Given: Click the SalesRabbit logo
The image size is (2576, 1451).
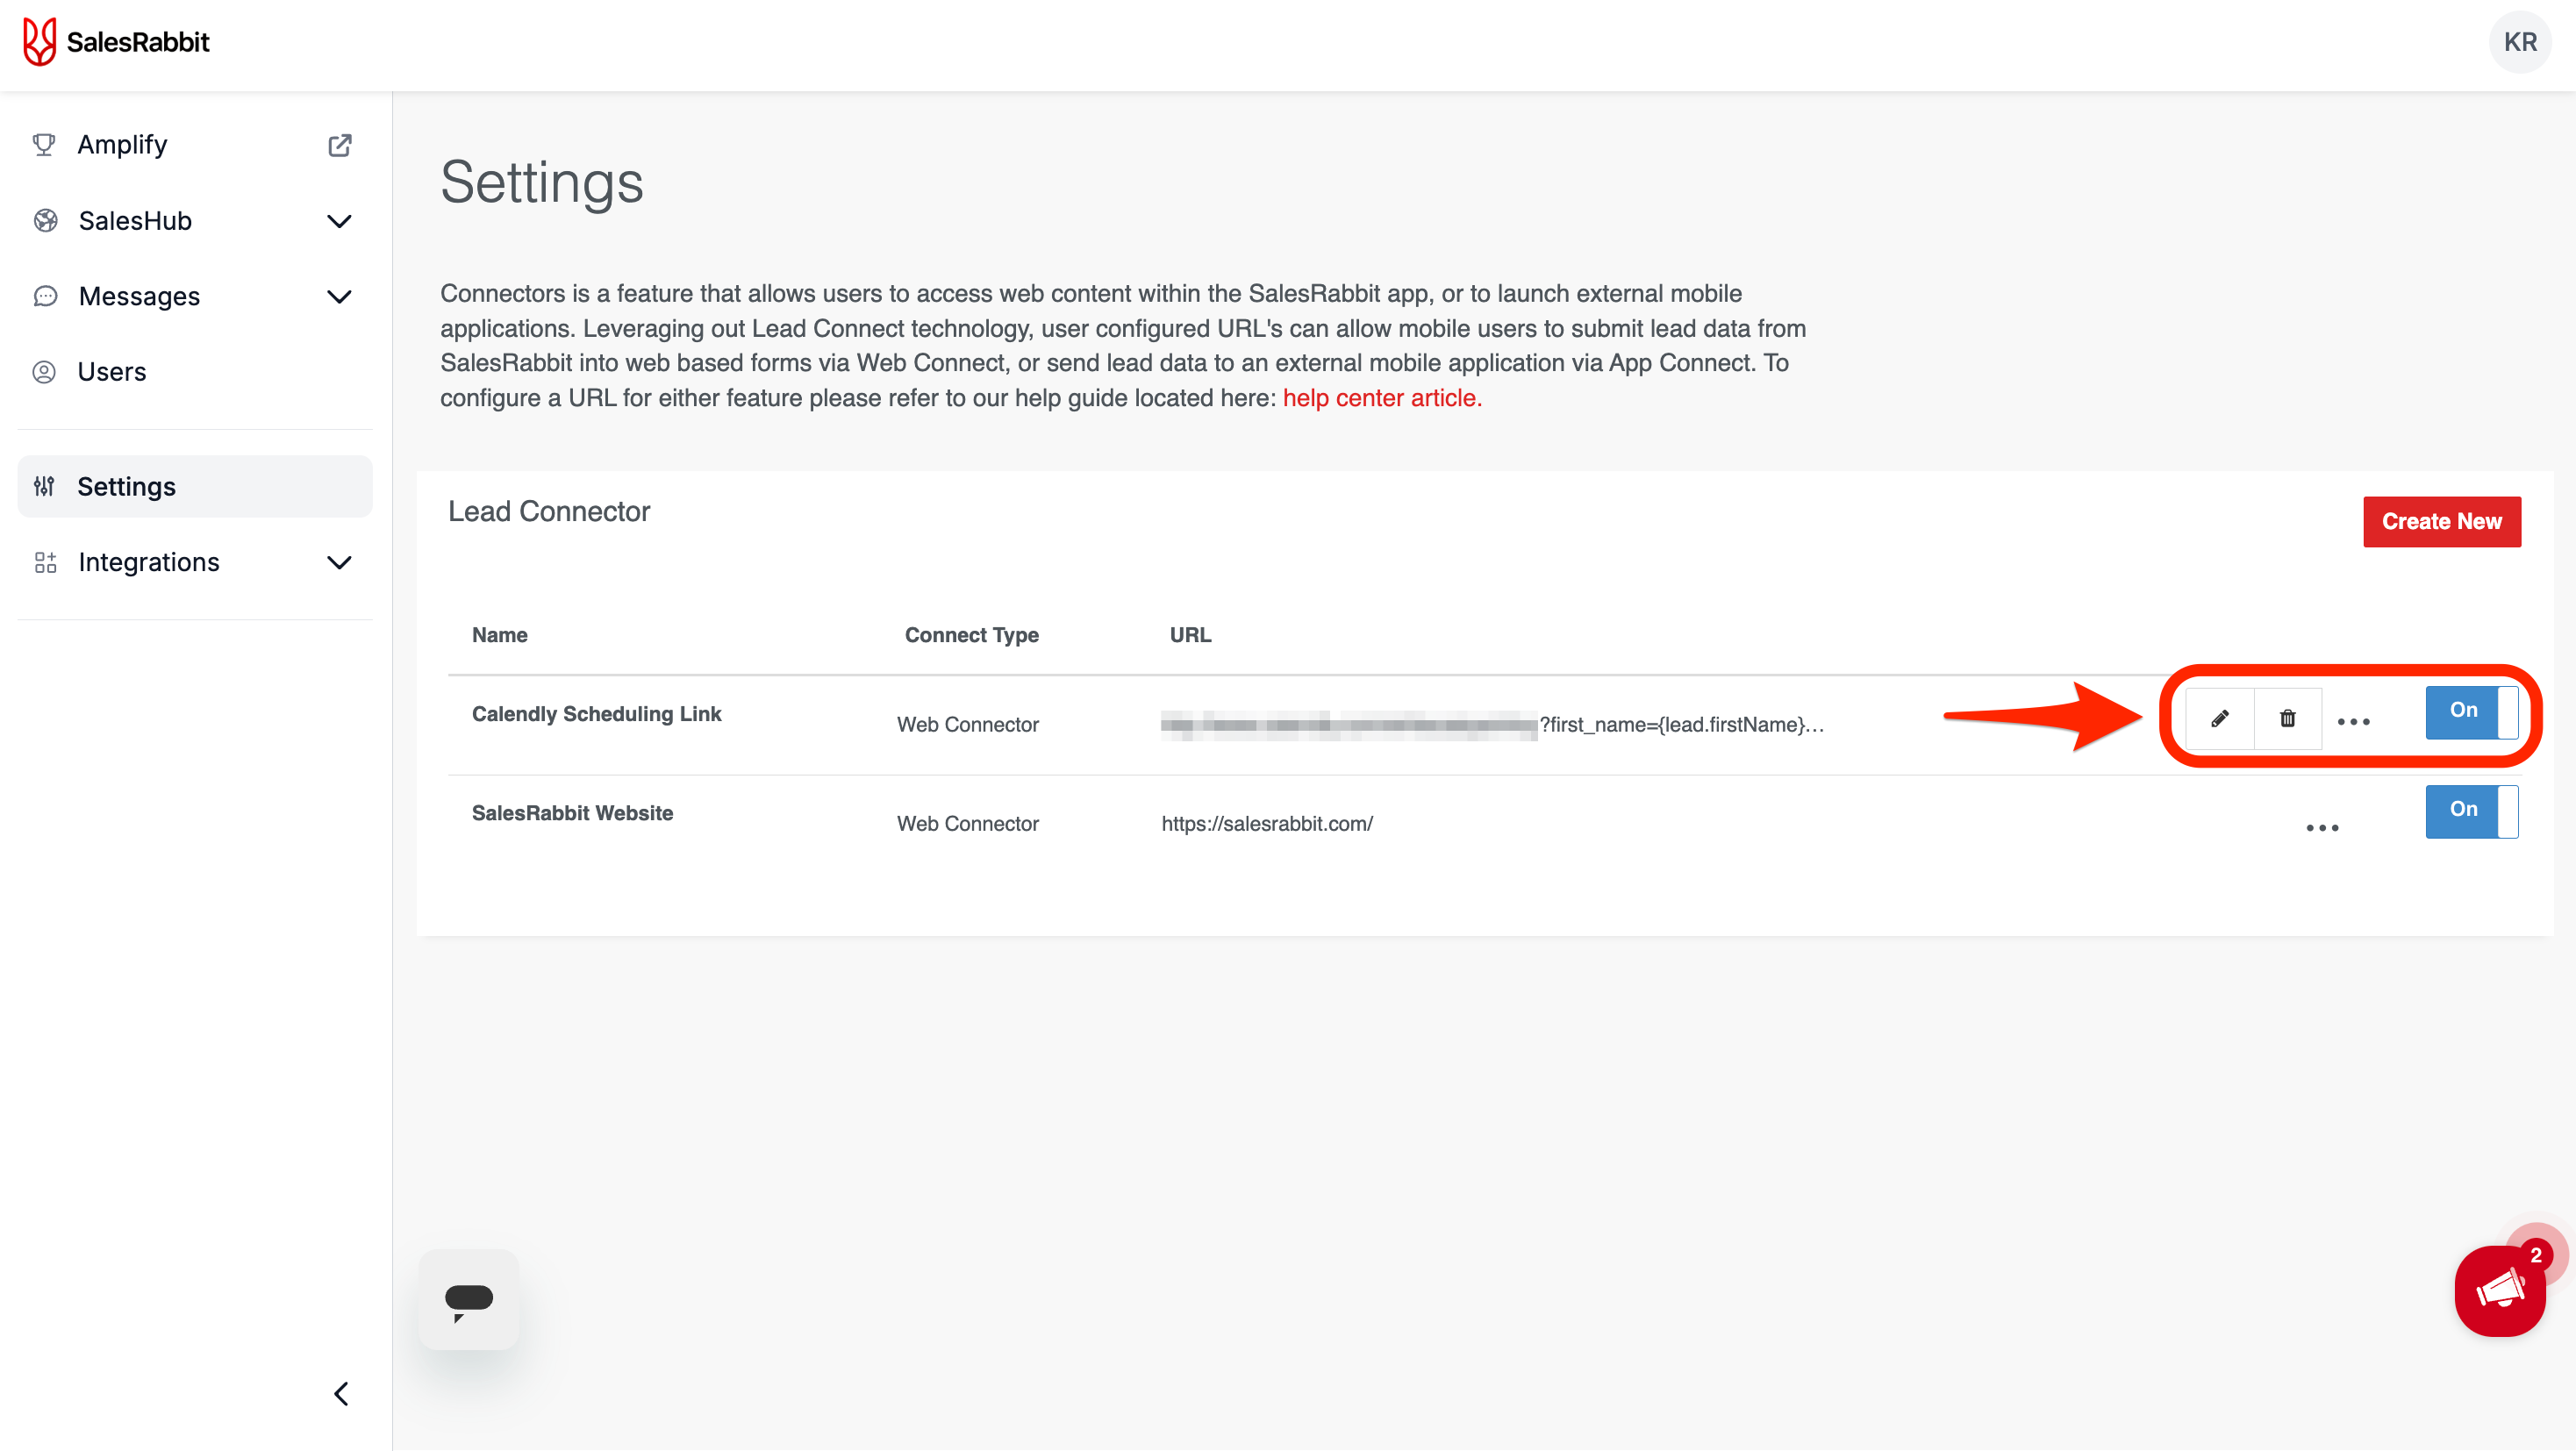Looking at the screenshot, I should tap(117, 42).
